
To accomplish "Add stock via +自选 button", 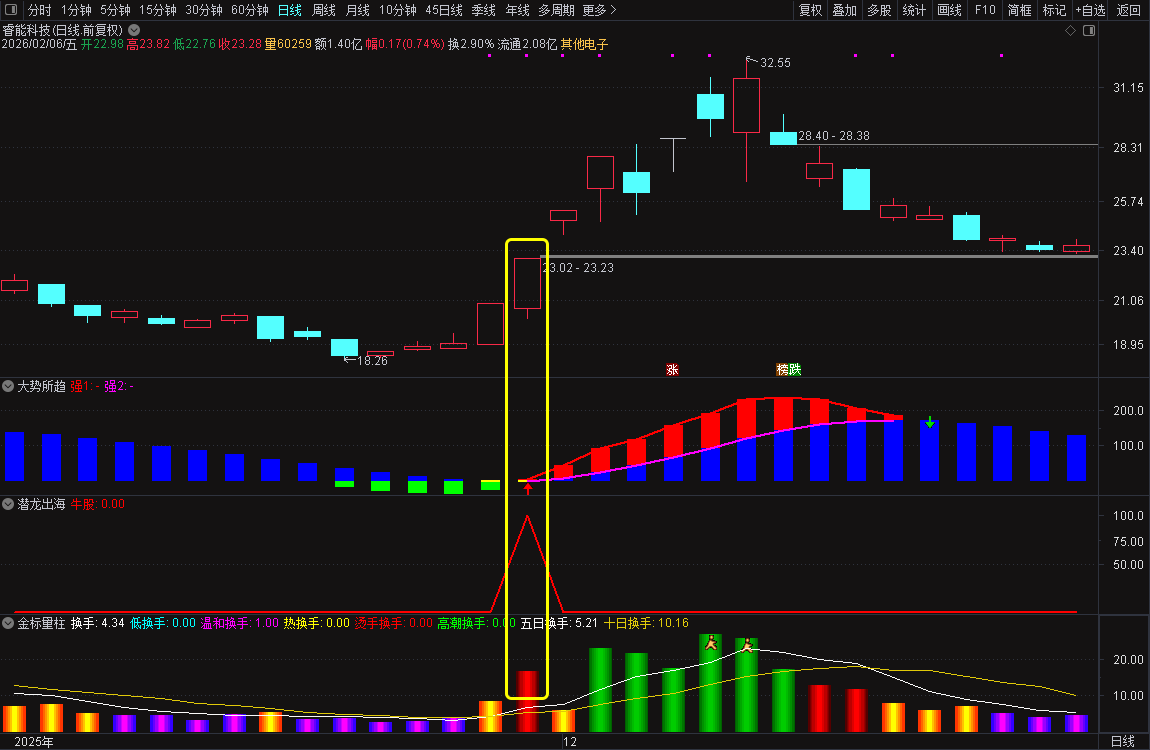I will click(x=1091, y=10).
